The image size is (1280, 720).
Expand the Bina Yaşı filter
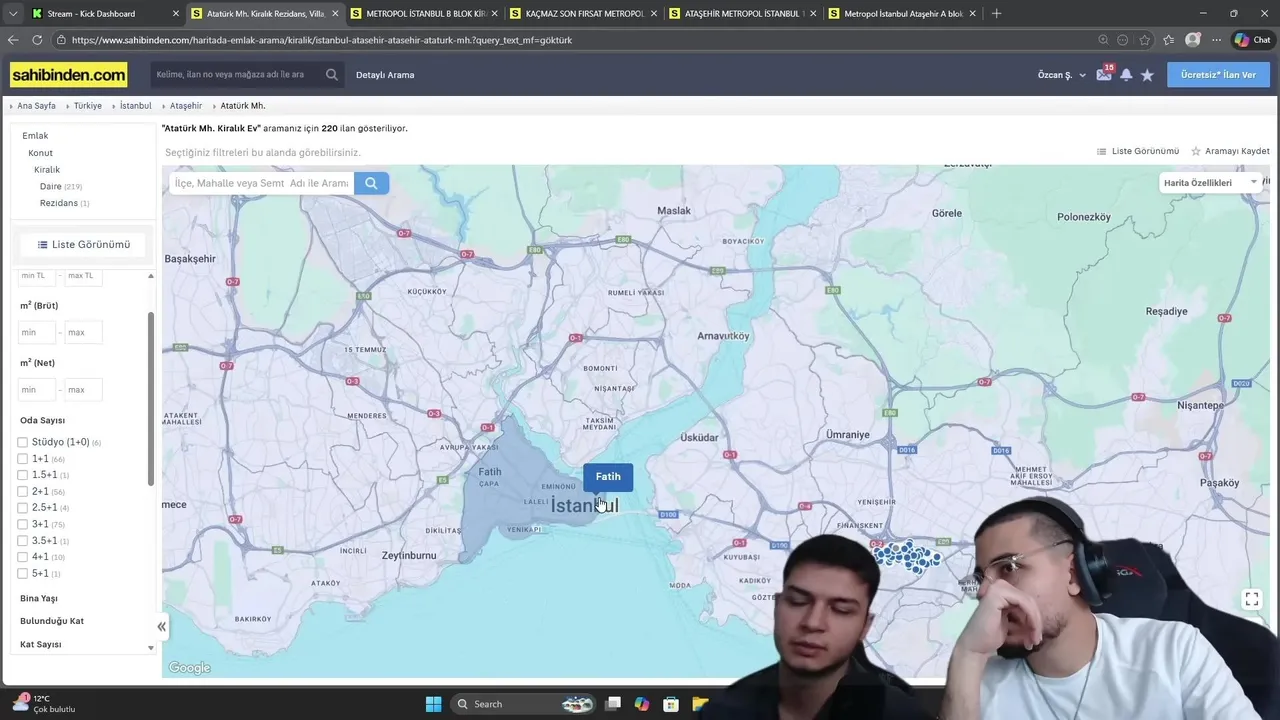click(39, 598)
